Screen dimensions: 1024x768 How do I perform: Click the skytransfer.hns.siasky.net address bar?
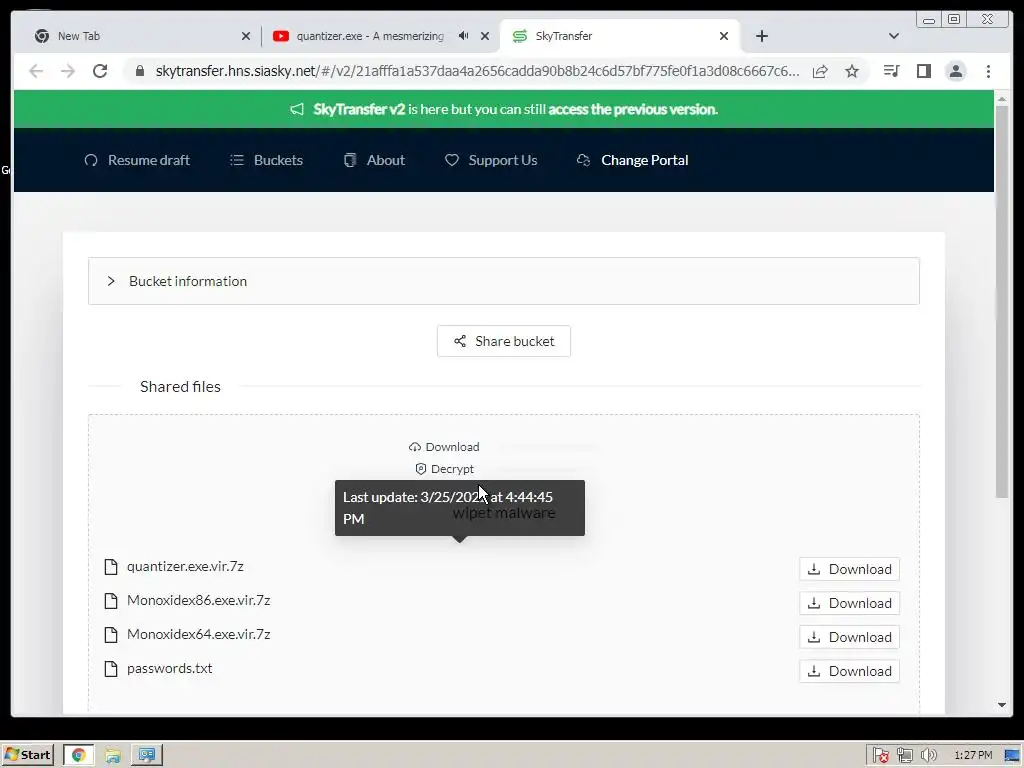(x=477, y=71)
